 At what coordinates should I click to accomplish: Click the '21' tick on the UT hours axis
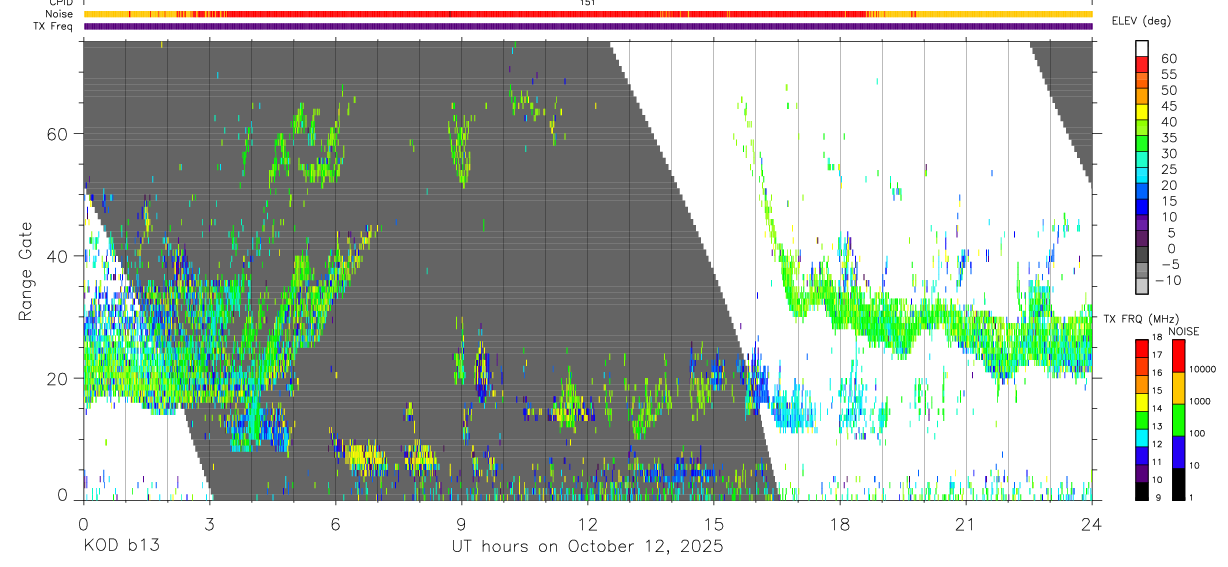tap(966, 524)
